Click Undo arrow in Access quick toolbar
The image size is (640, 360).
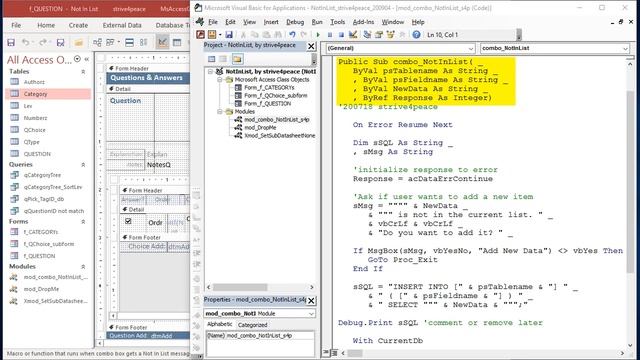[25, 42]
